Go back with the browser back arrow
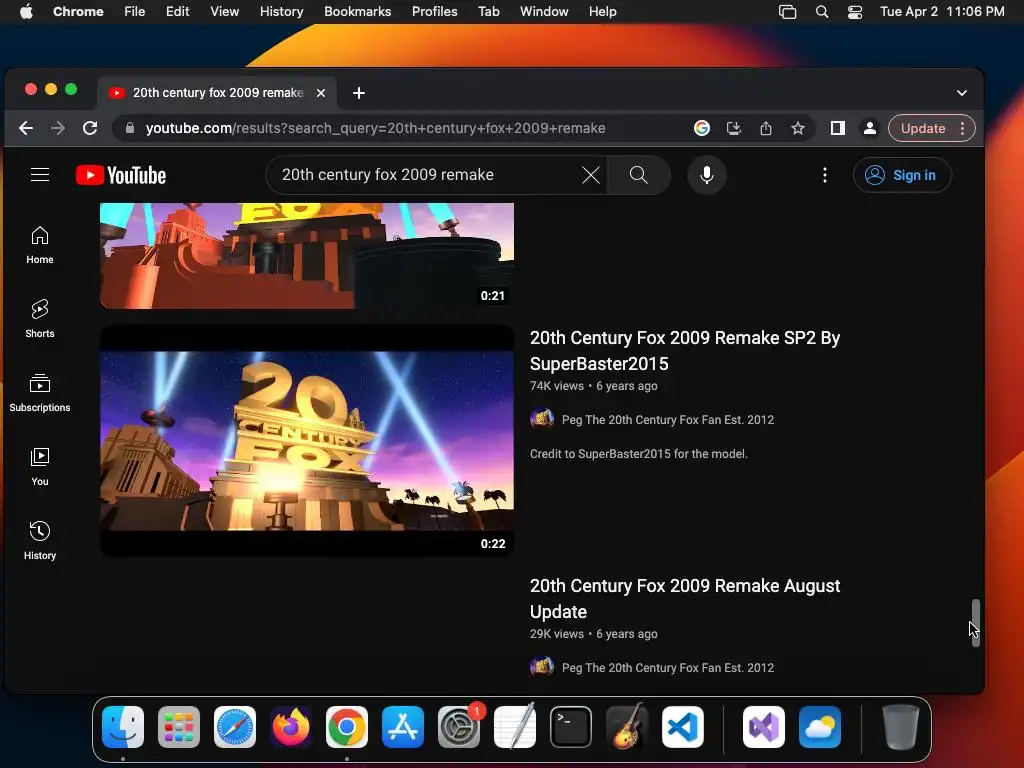 point(26,128)
